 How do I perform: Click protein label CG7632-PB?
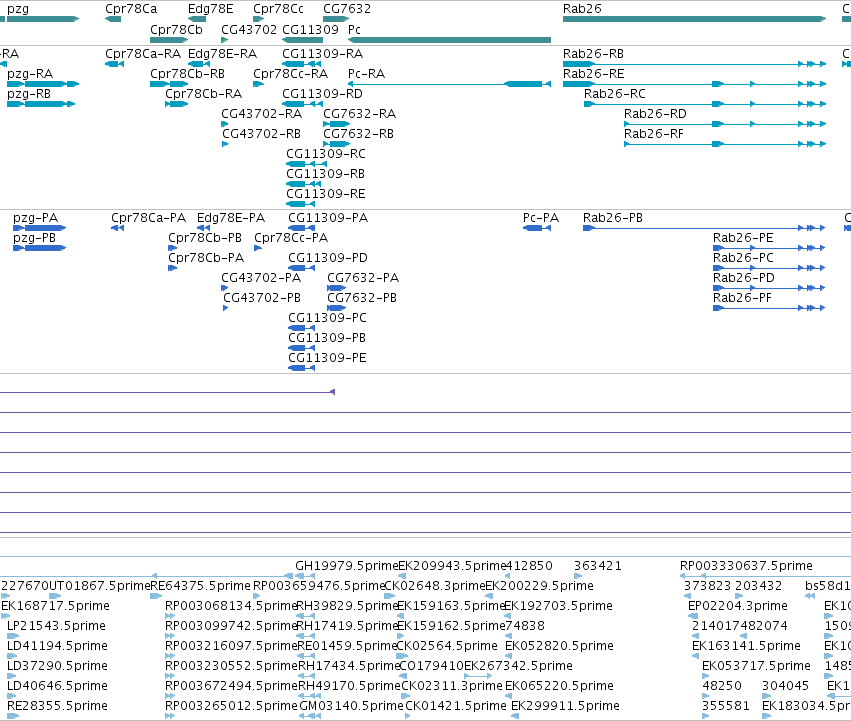[x=361, y=299]
